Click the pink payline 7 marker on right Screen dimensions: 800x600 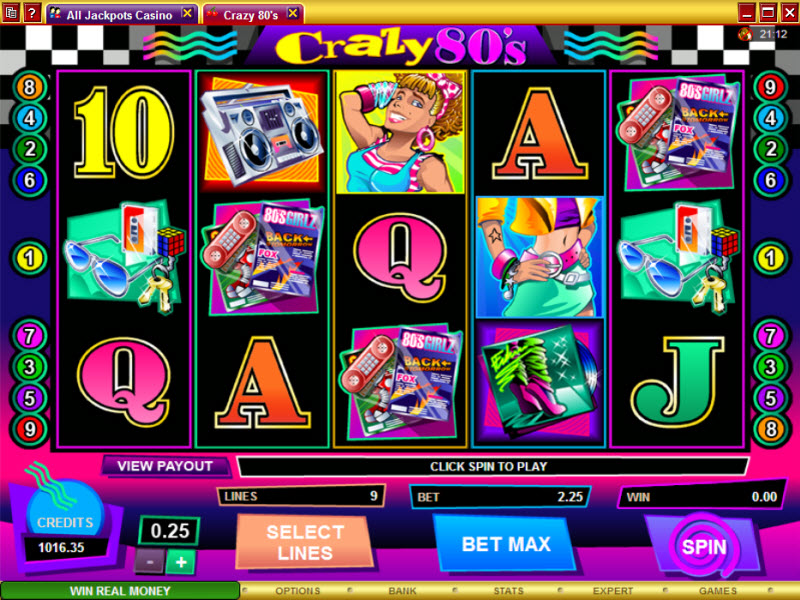coord(770,336)
